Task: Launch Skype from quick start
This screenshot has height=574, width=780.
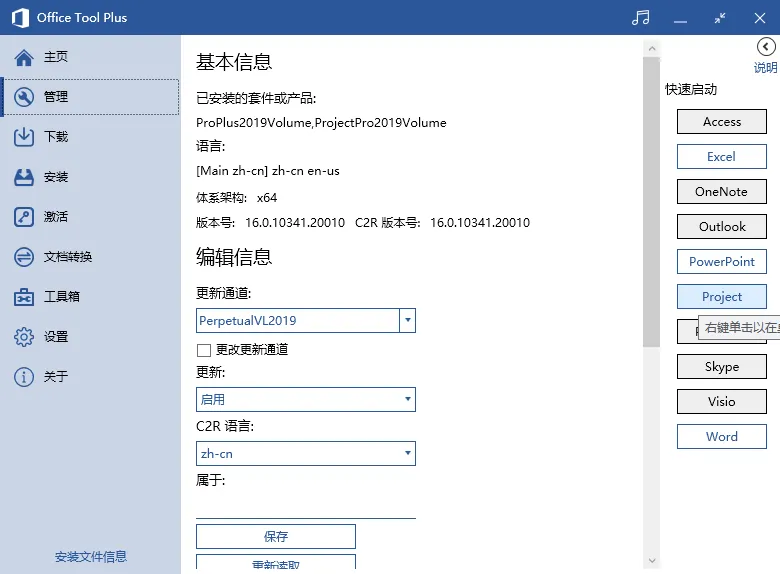Action: click(722, 367)
